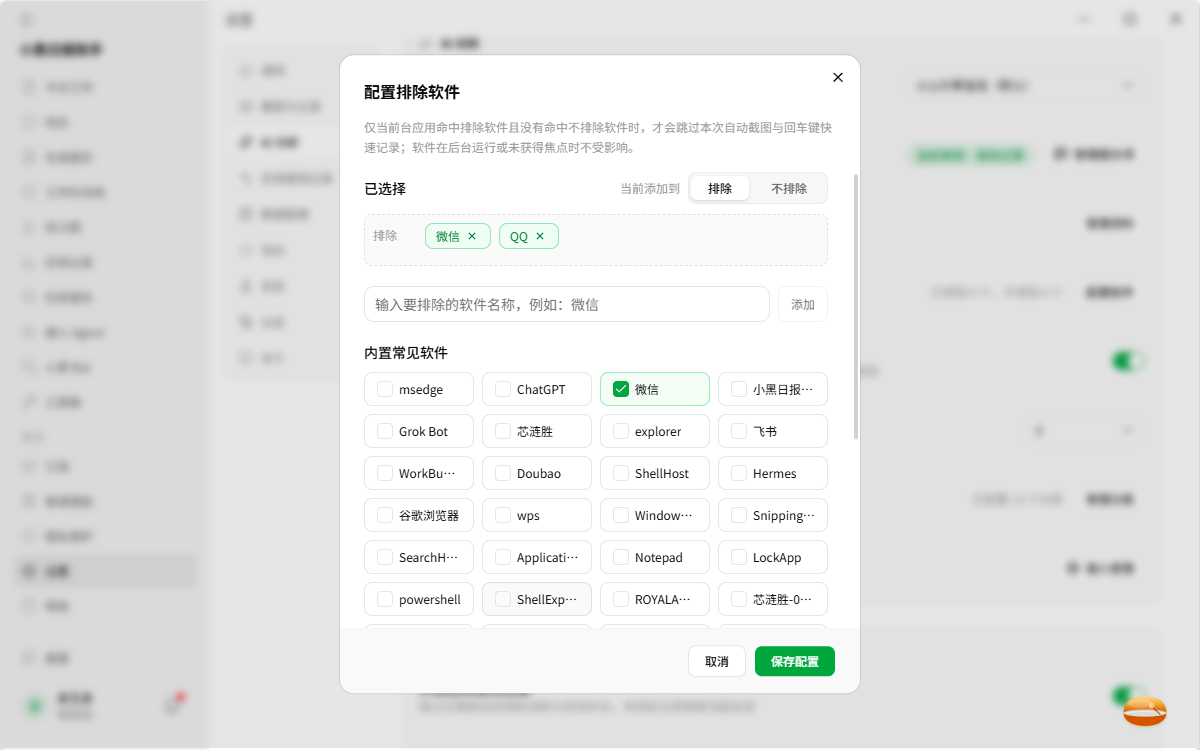Tick the Window… checkbox
Viewport: 1200px width, 750px height.
pos(621,515)
